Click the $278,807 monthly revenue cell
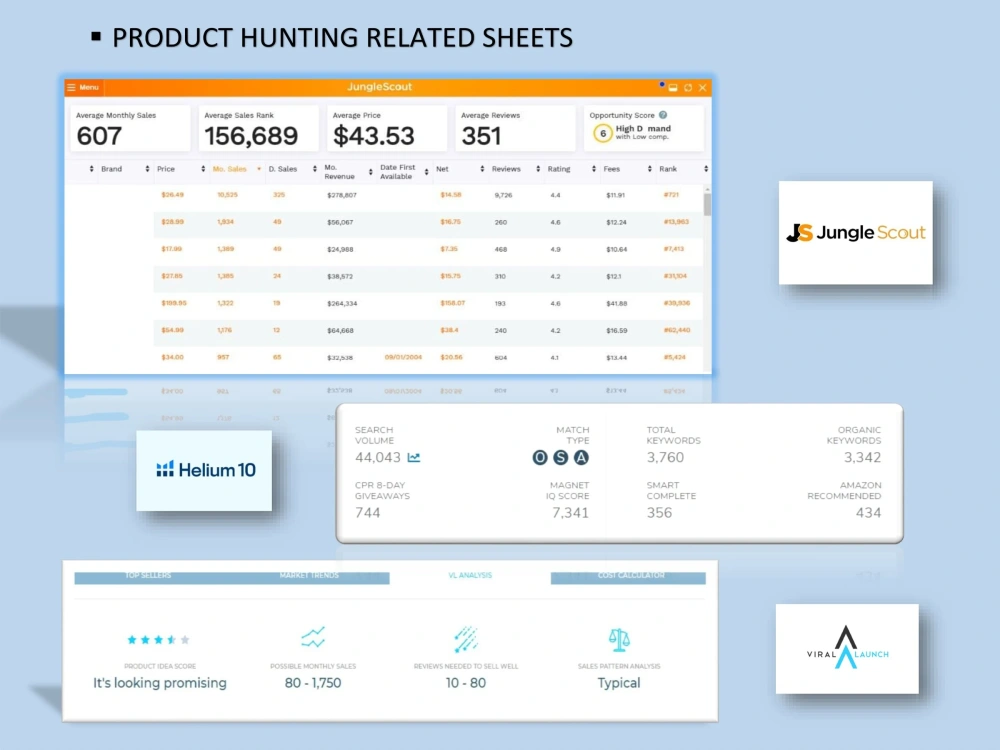 342,195
